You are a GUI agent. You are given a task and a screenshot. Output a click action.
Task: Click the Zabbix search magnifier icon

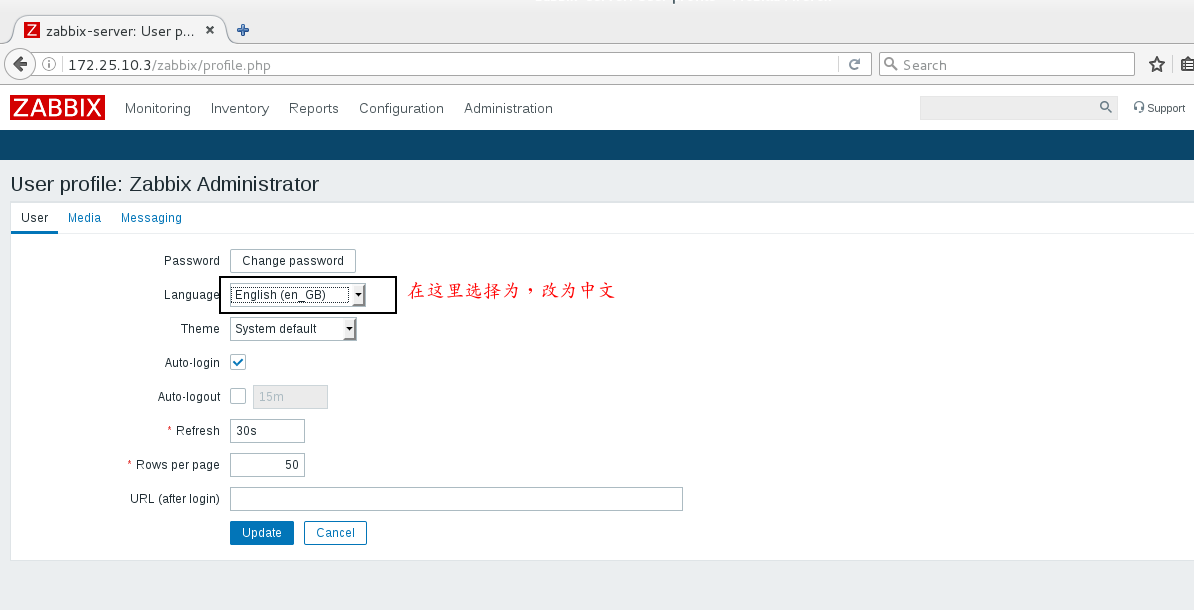tap(1106, 107)
